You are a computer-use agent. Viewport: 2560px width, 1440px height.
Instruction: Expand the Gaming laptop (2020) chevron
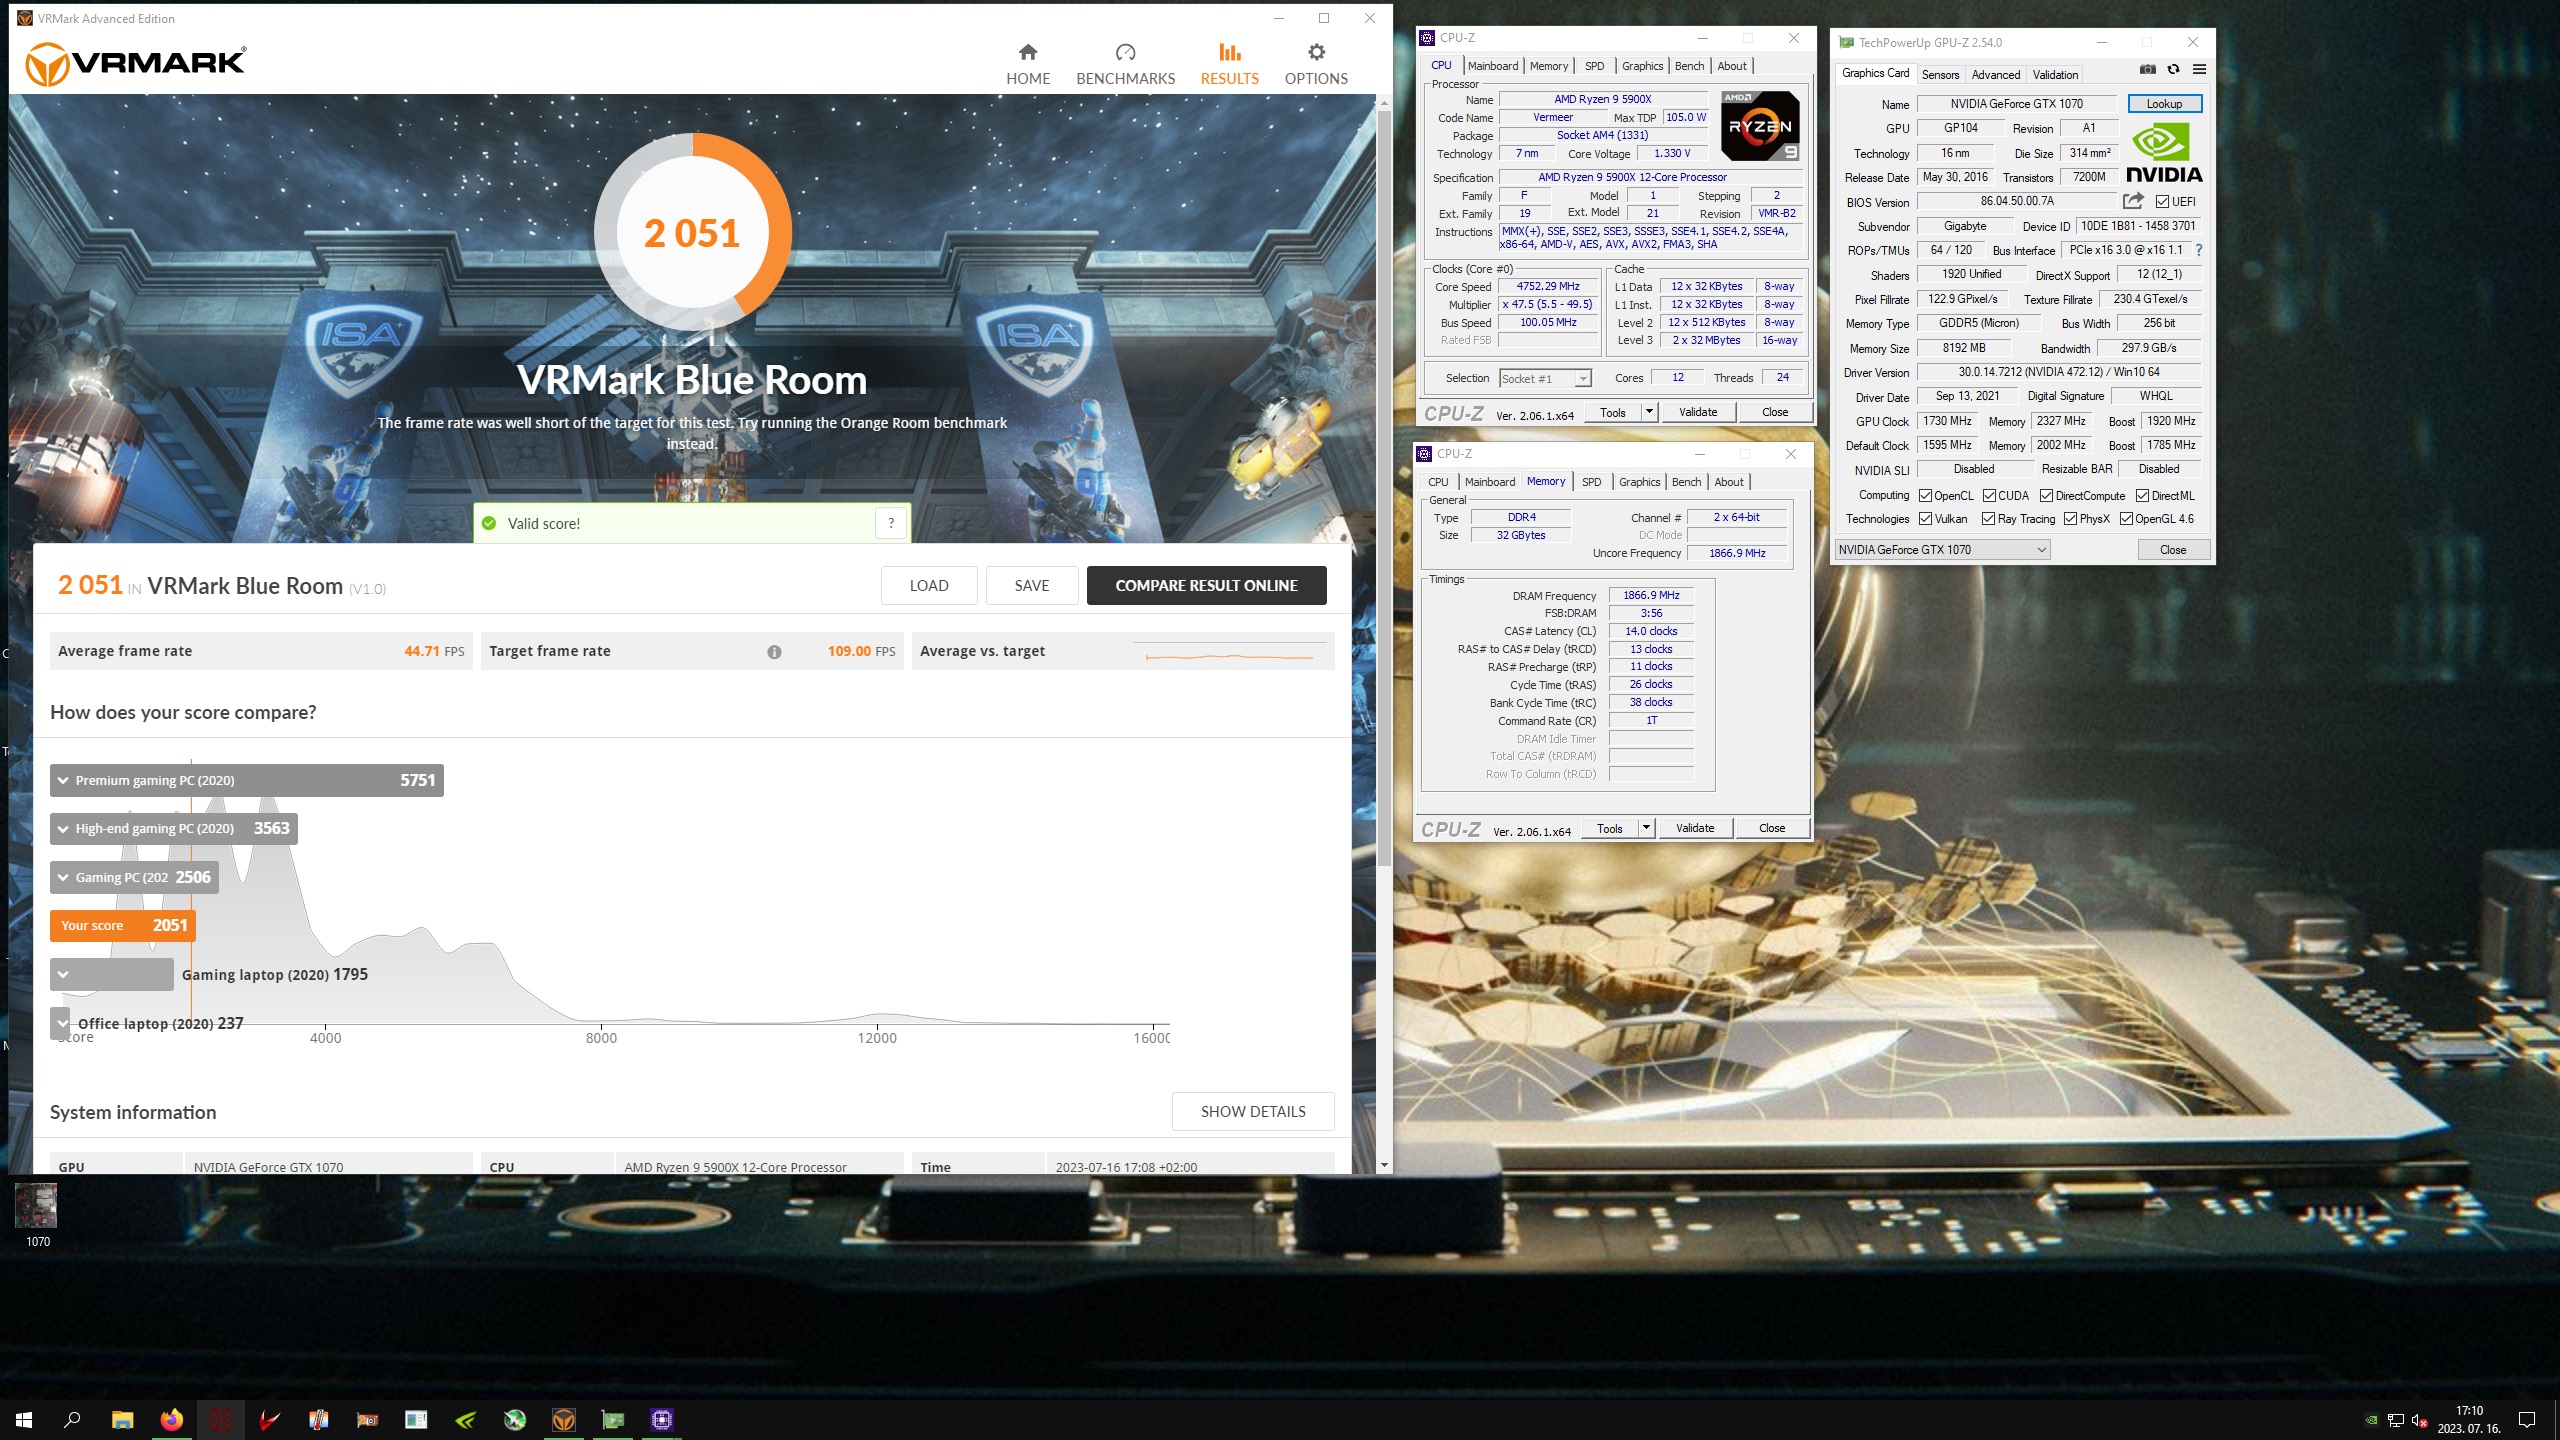click(64, 974)
